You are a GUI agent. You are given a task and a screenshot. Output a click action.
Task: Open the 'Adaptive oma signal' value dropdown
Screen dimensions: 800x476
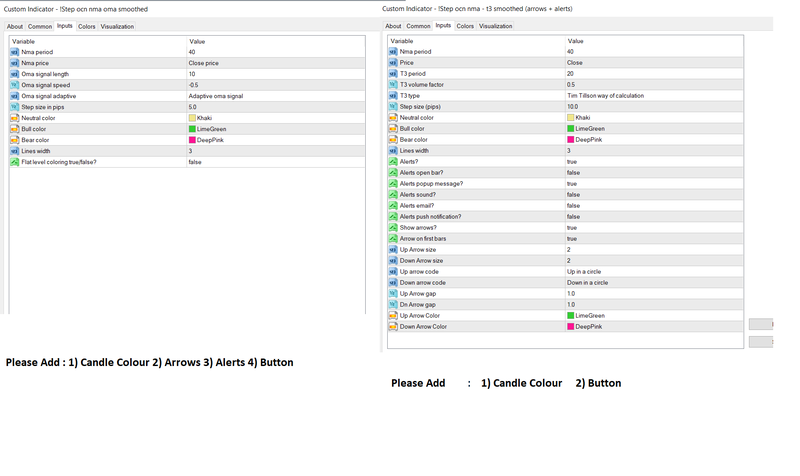click(x=215, y=96)
